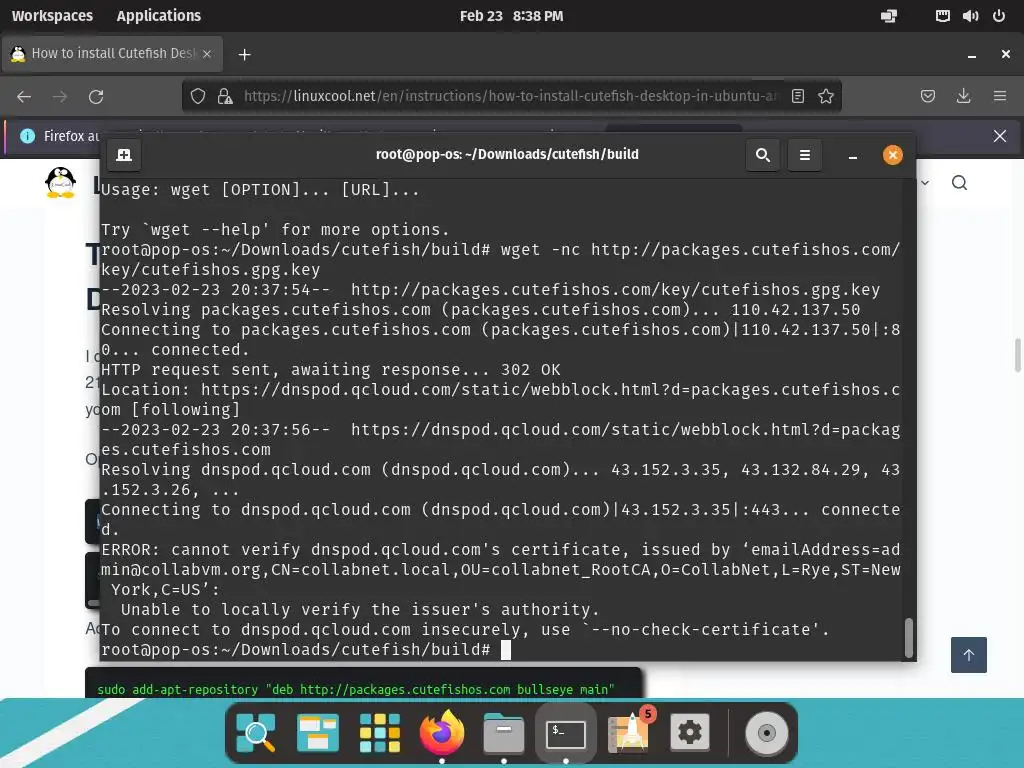Bookmark this page with star
The height and width of the screenshot is (768, 1024).
pyautogui.click(x=825, y=97)
